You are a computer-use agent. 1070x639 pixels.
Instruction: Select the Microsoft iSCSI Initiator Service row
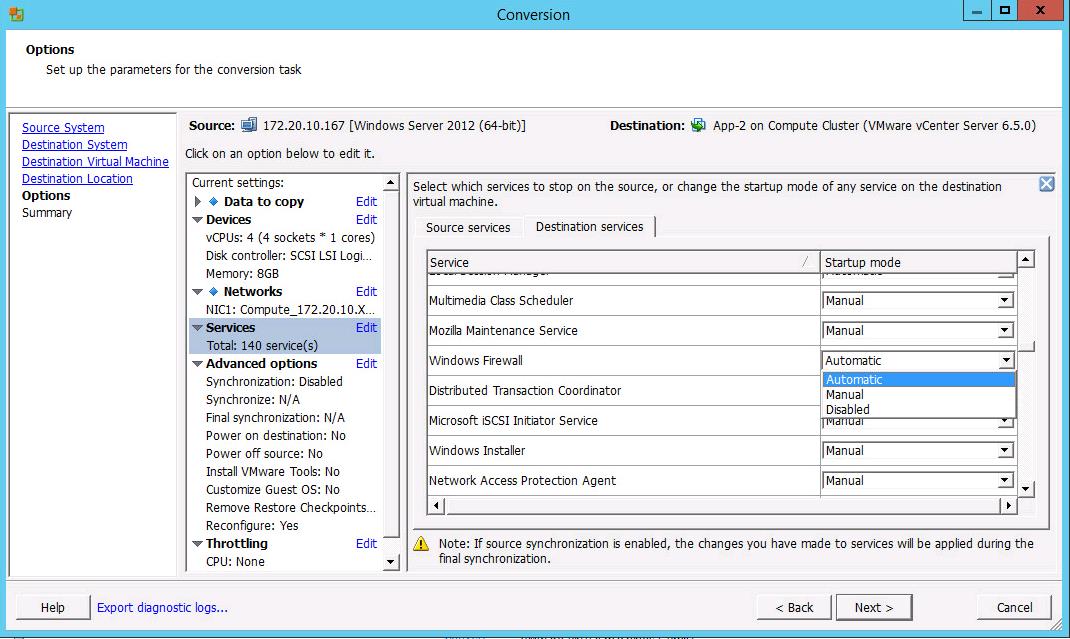click(624, 421)
